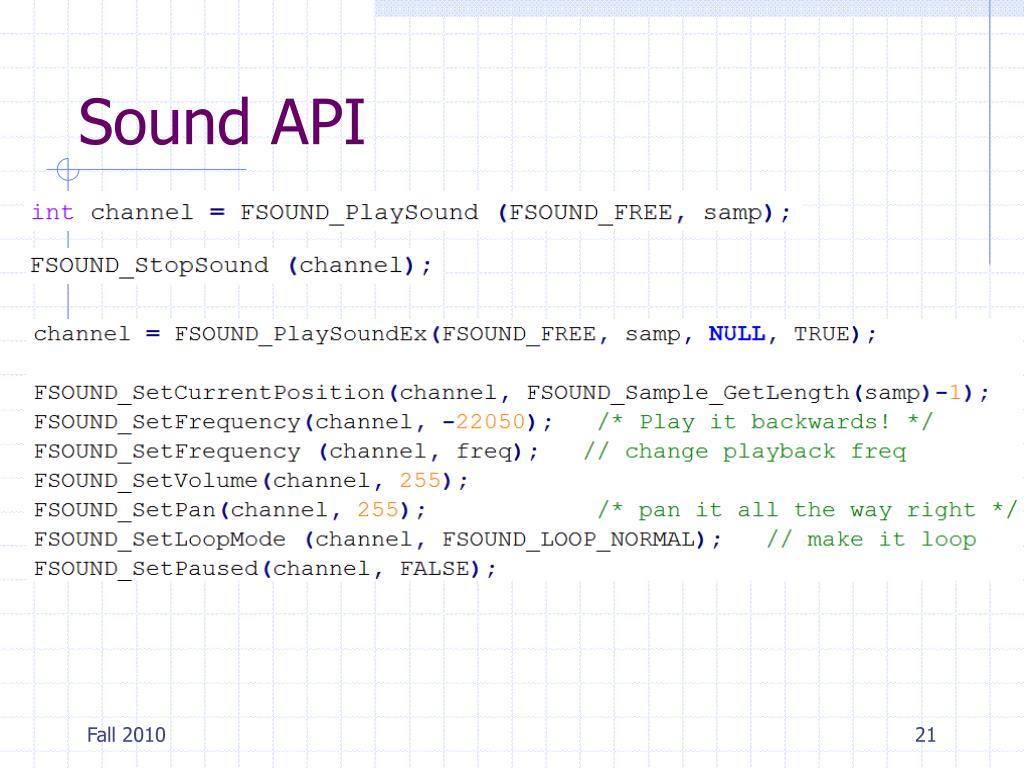This screenshot has width=1024, height=768.
Task: Click the 'FSOUND_StopSound (channel);' line
Action: click(x=231, y=266)
